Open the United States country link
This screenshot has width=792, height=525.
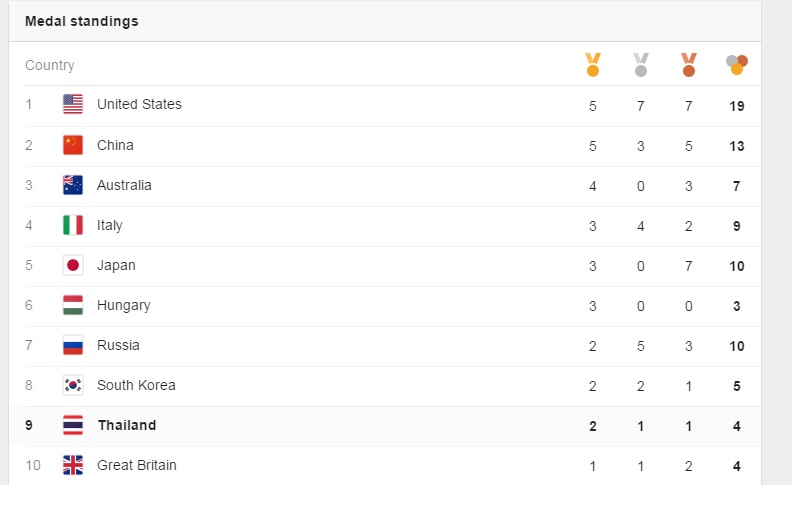[139, 104]
